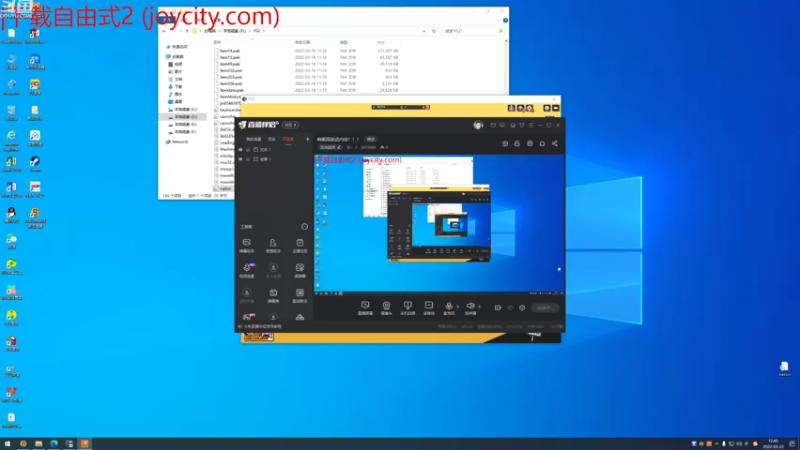Expand the chevron after FS2 in breadcrumb

(264, 31)
